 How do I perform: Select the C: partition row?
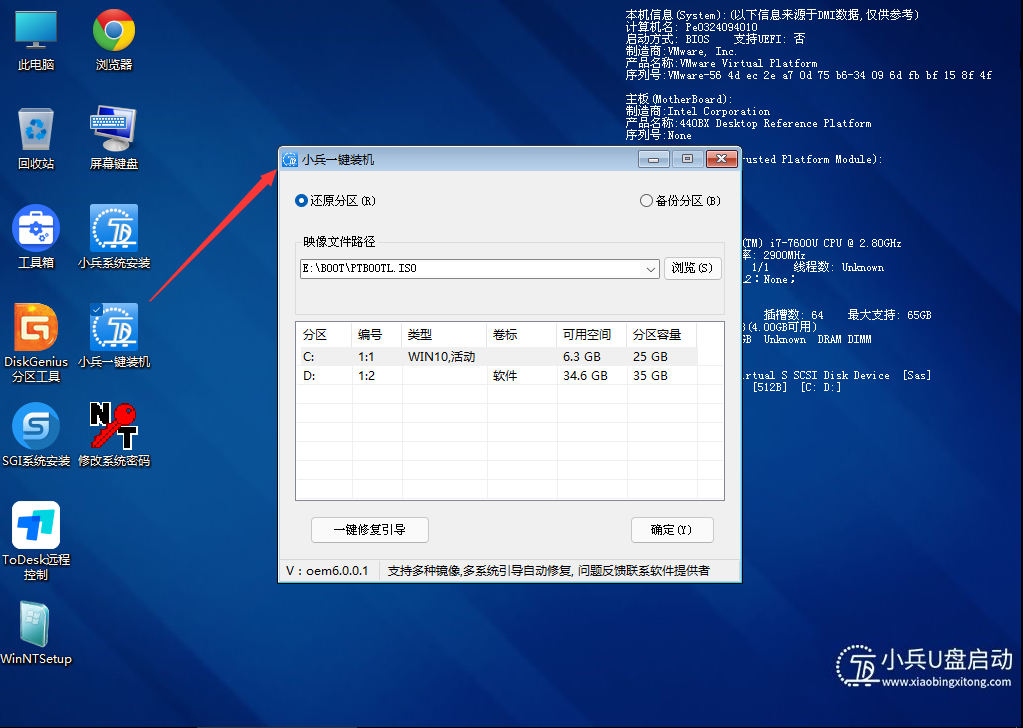coord(496,357)
